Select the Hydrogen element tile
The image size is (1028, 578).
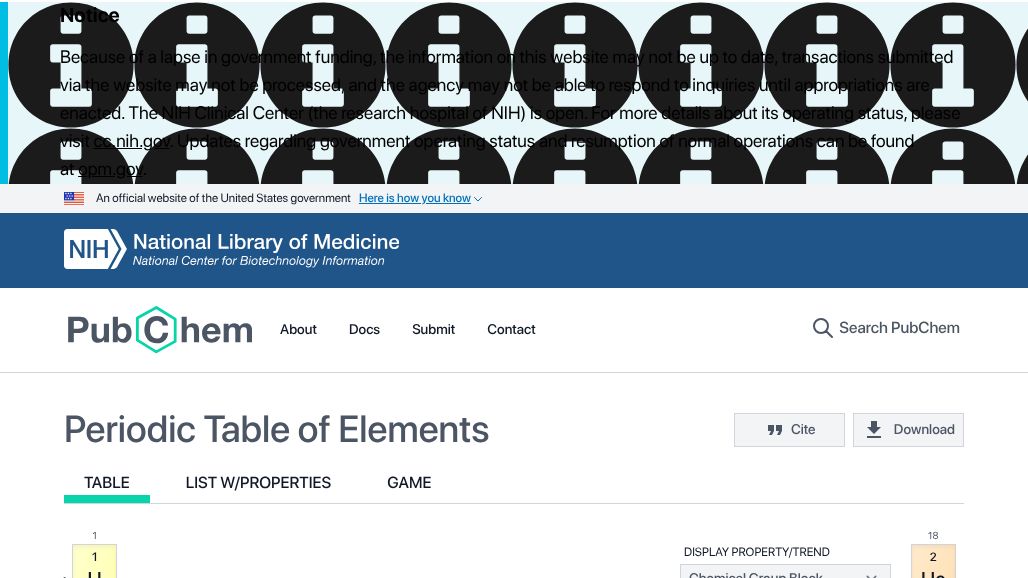95,561
